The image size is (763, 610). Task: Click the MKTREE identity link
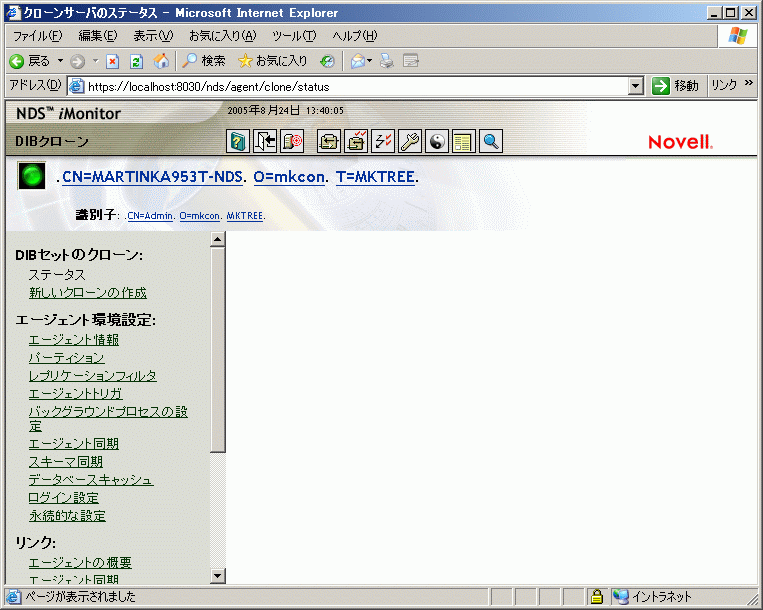click(x=245, y=216)
